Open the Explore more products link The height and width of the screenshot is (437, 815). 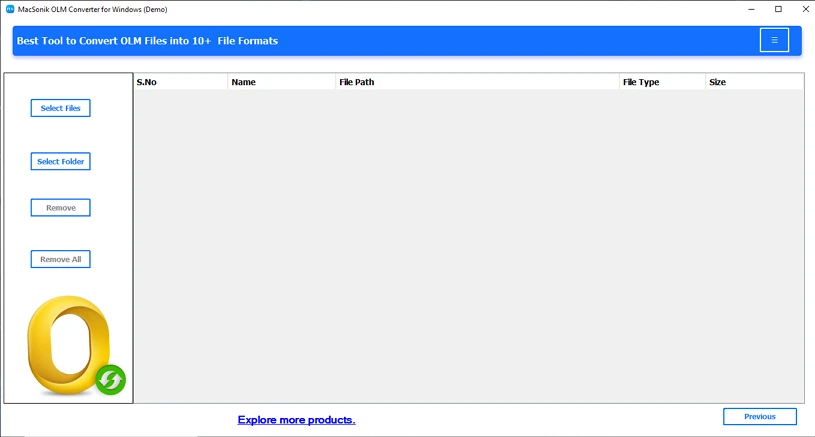[296, 420]
